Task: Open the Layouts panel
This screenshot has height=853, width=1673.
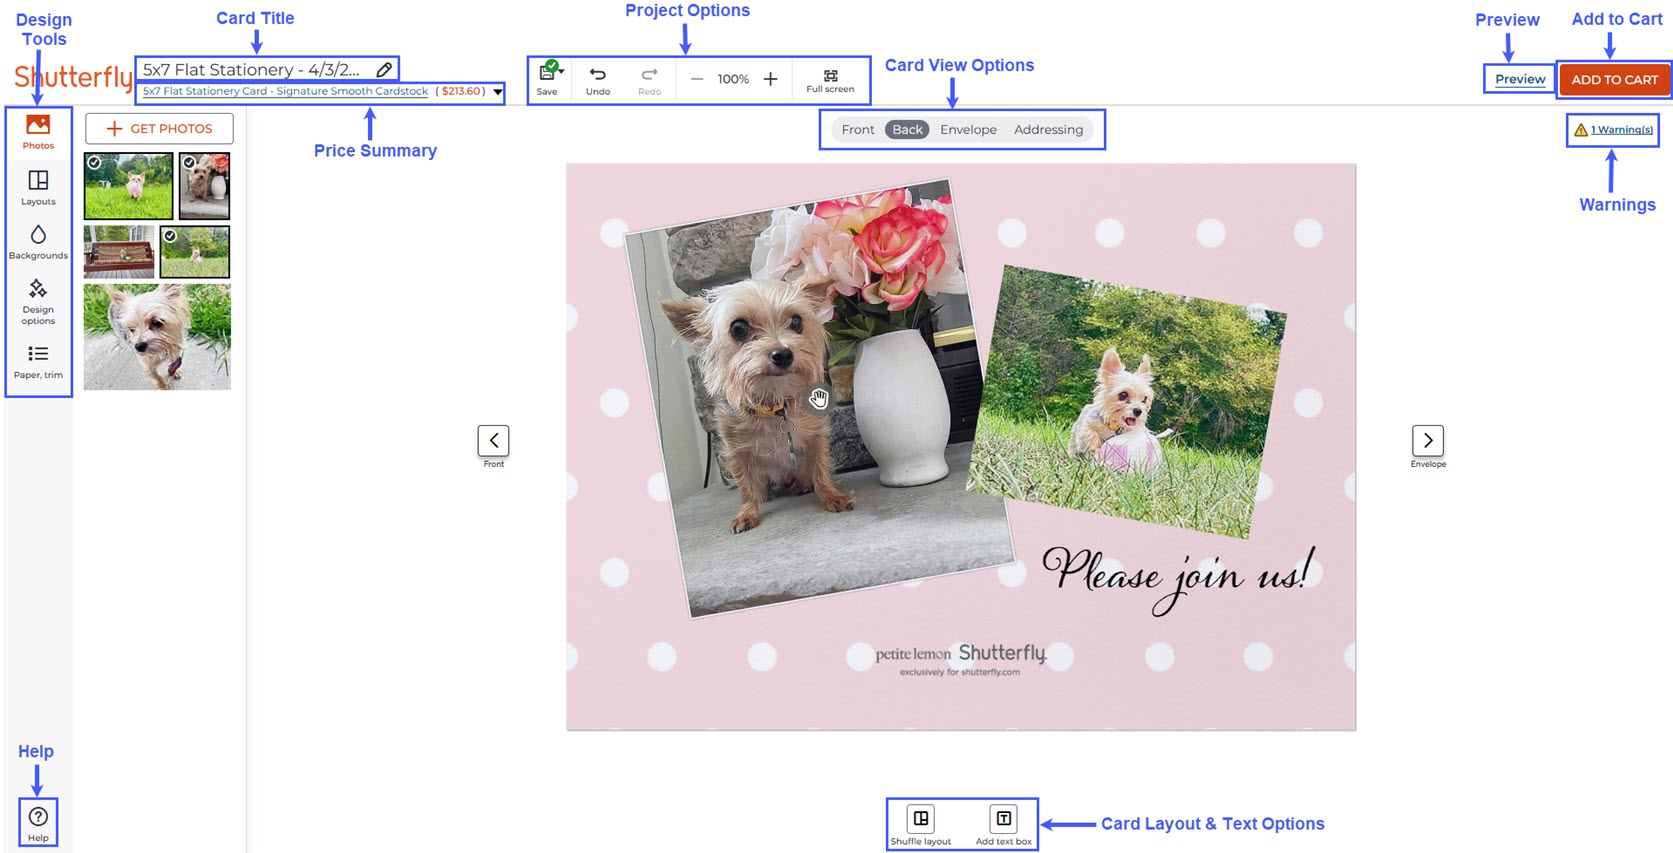Action: click(x=38, y=186)
